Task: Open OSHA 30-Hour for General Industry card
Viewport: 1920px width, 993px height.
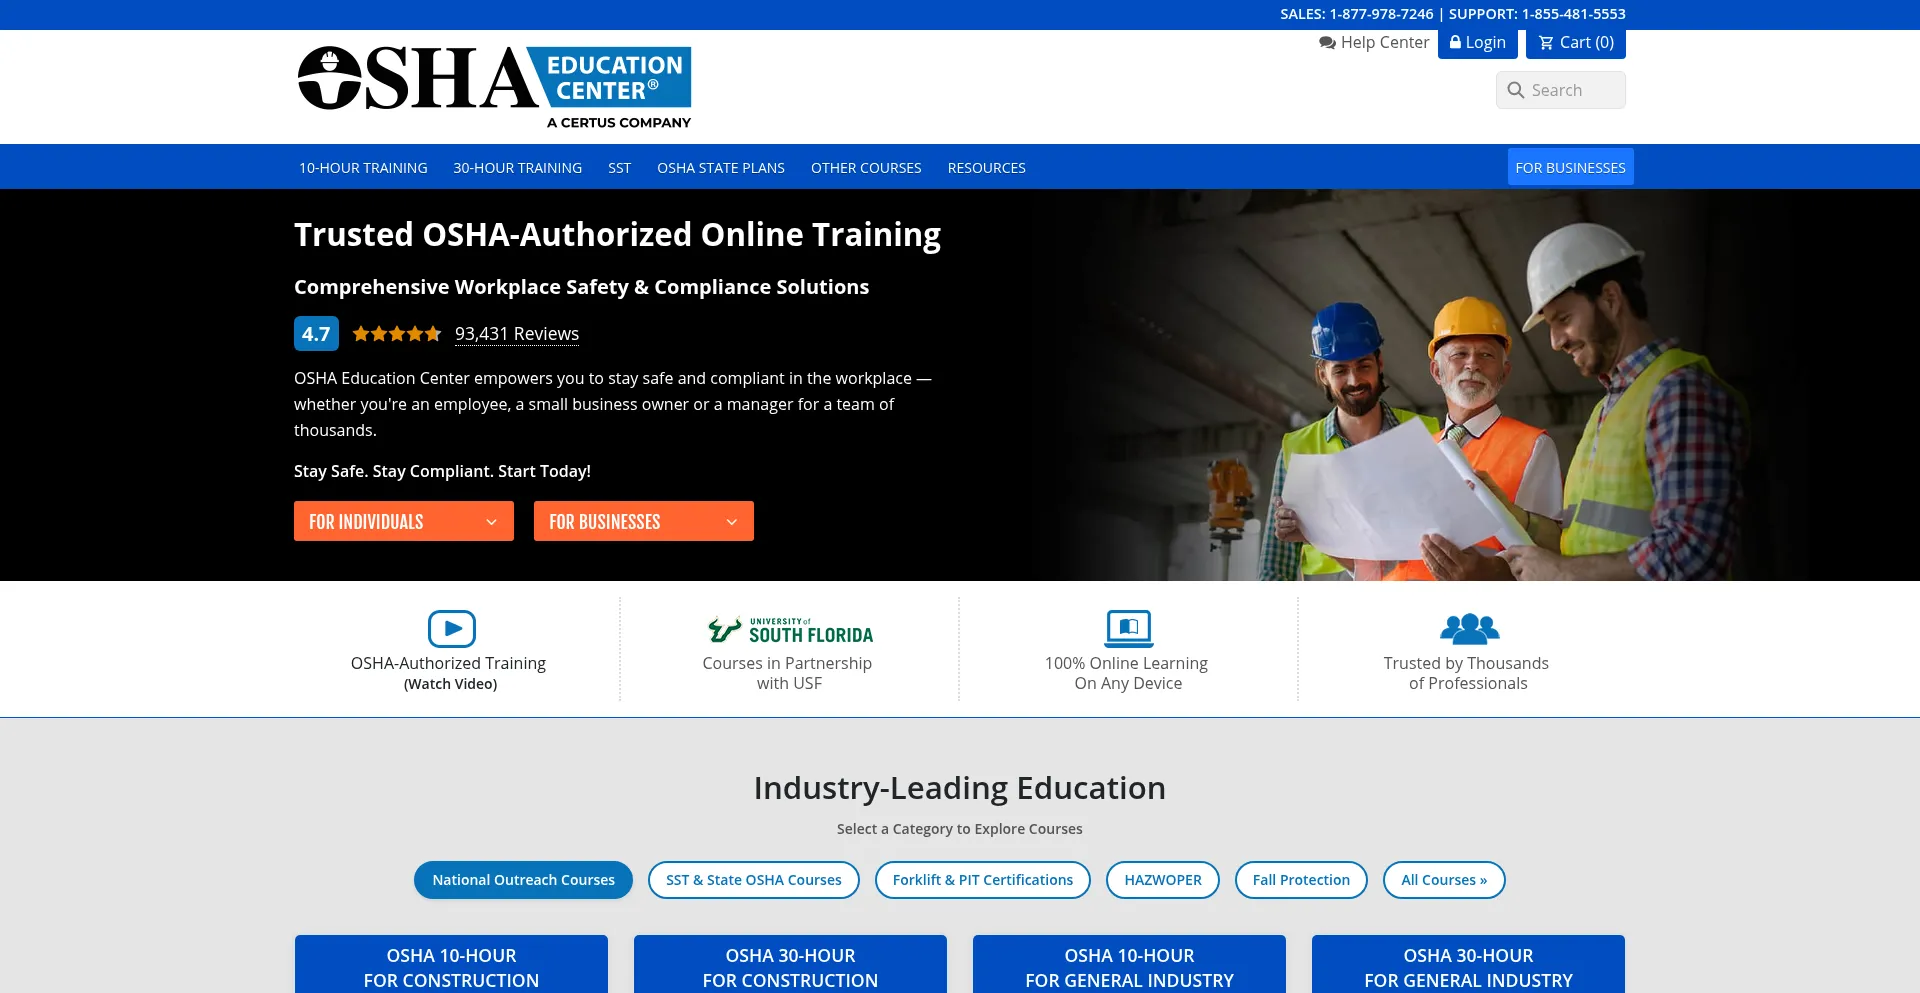Action: 1468,965
